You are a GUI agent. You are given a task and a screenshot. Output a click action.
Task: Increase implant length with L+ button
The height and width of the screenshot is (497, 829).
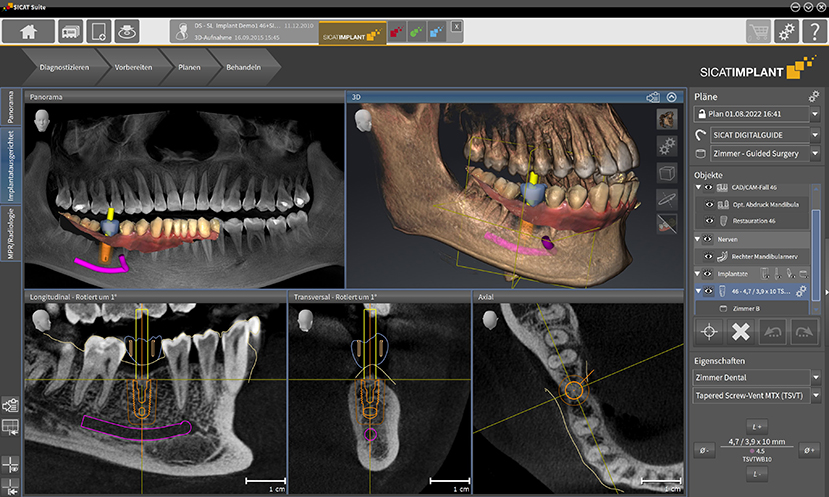(757, 426)
